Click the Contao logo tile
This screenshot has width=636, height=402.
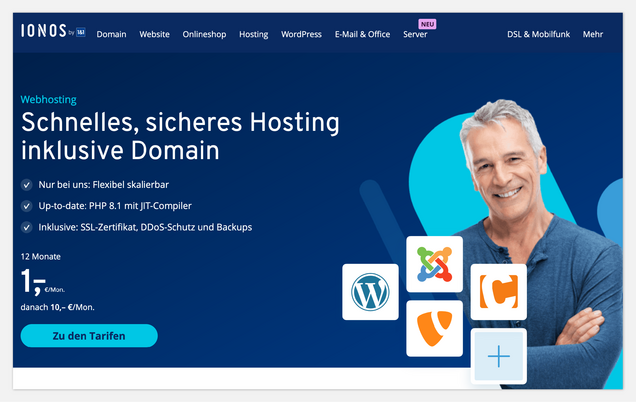point(498,292)
